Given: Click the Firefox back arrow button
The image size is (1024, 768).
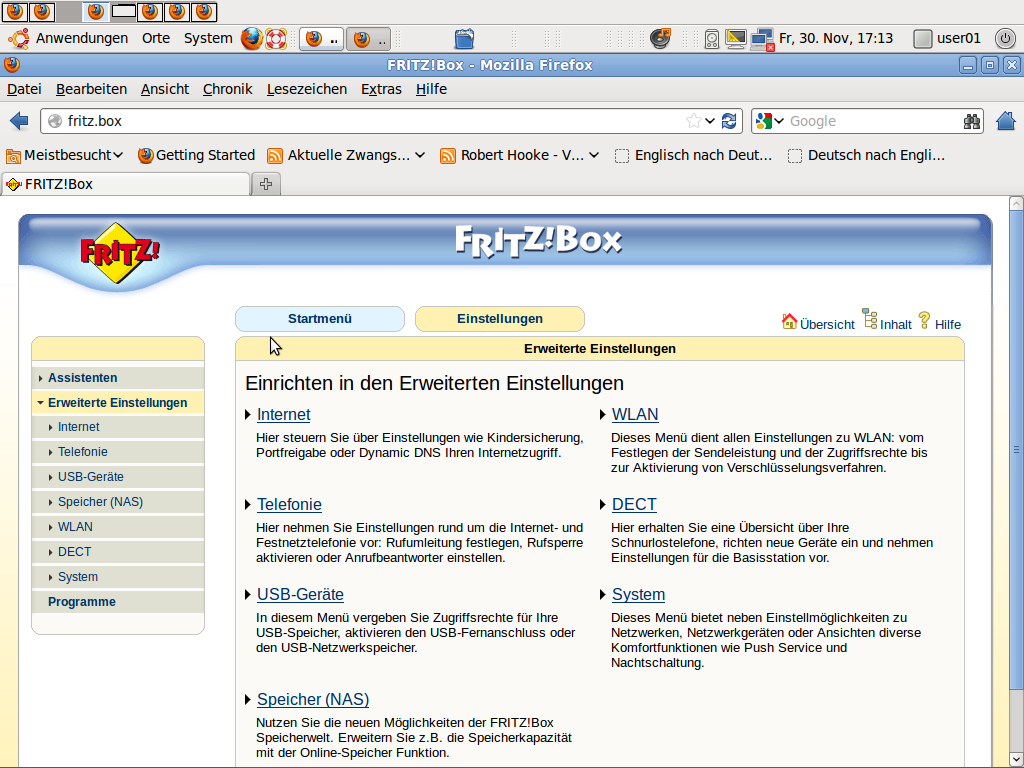Looking at the screenshot, I should coord(19,121).
